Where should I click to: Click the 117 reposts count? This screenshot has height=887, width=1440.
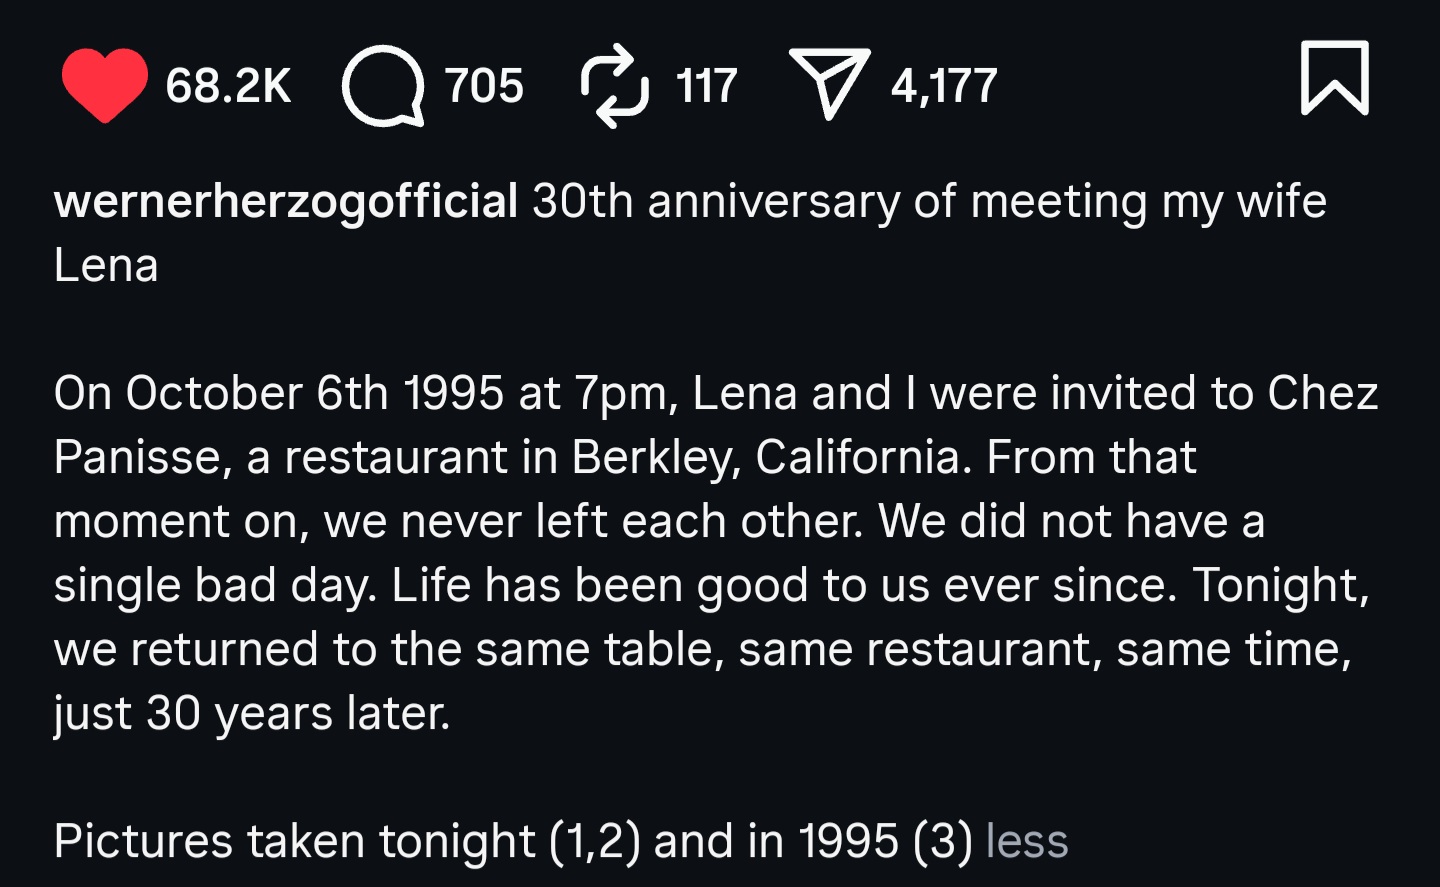(706, 86)
